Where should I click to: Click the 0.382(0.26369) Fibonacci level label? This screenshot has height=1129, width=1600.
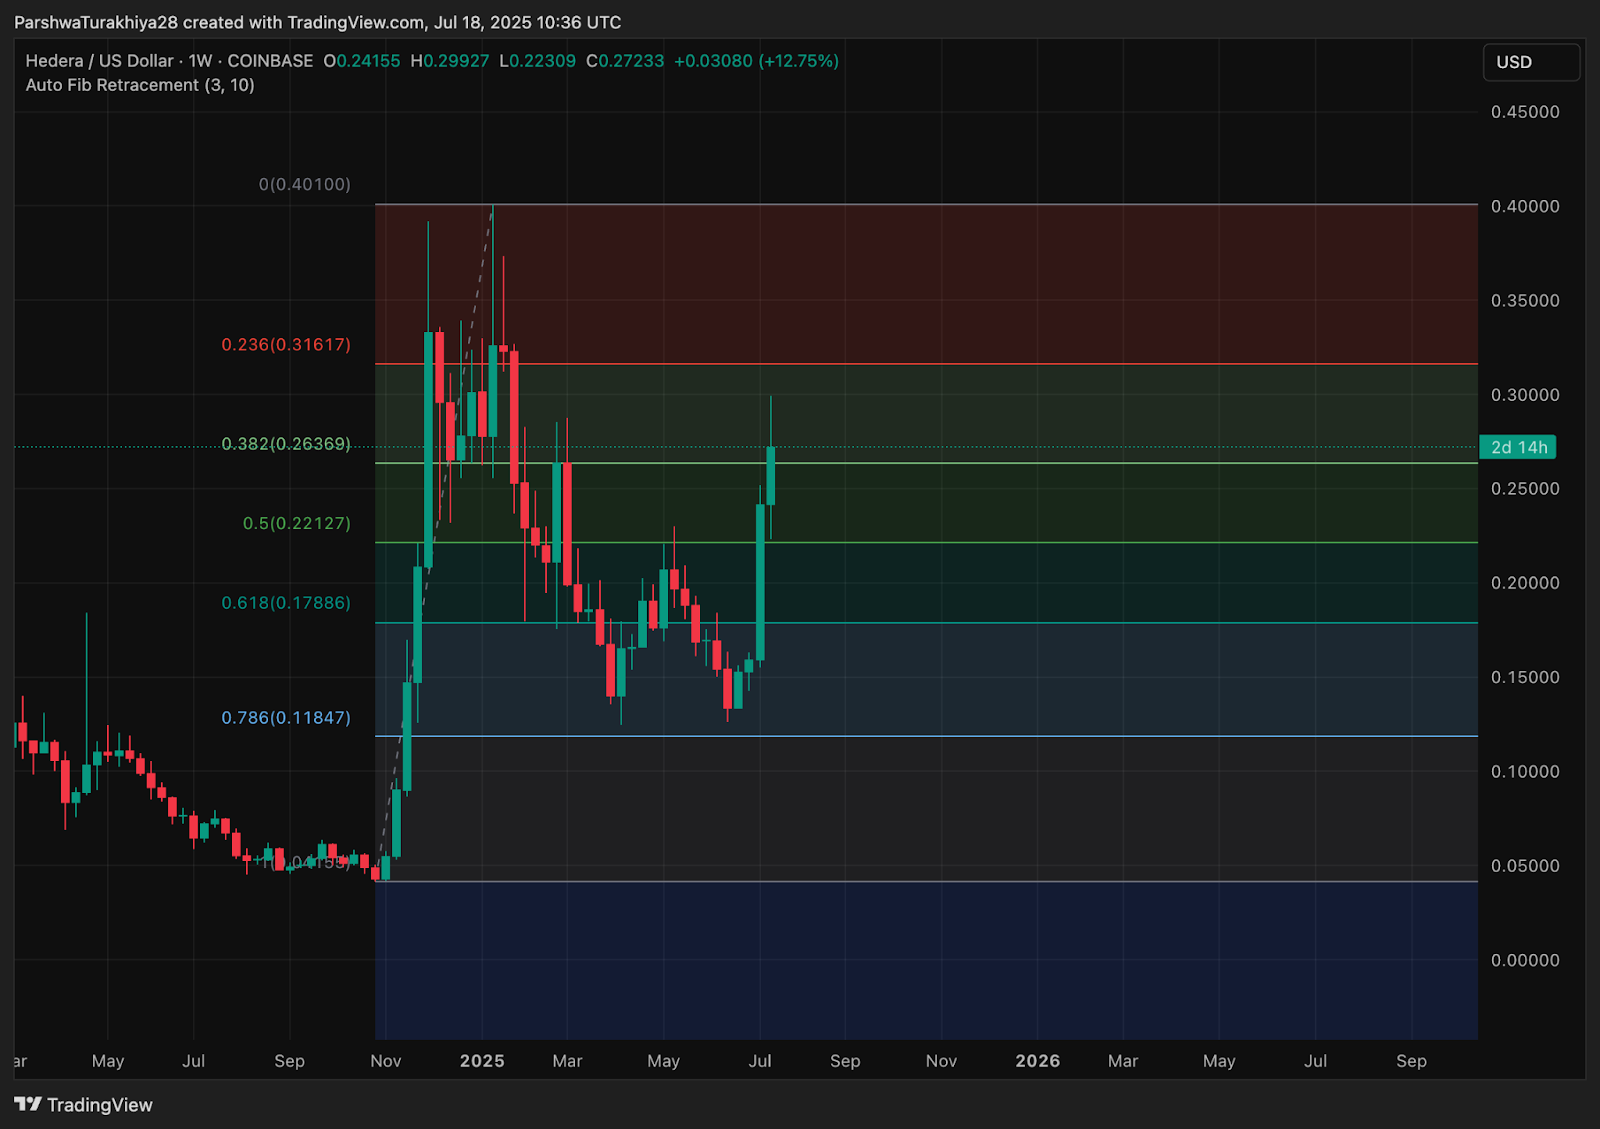pos(286,443)
